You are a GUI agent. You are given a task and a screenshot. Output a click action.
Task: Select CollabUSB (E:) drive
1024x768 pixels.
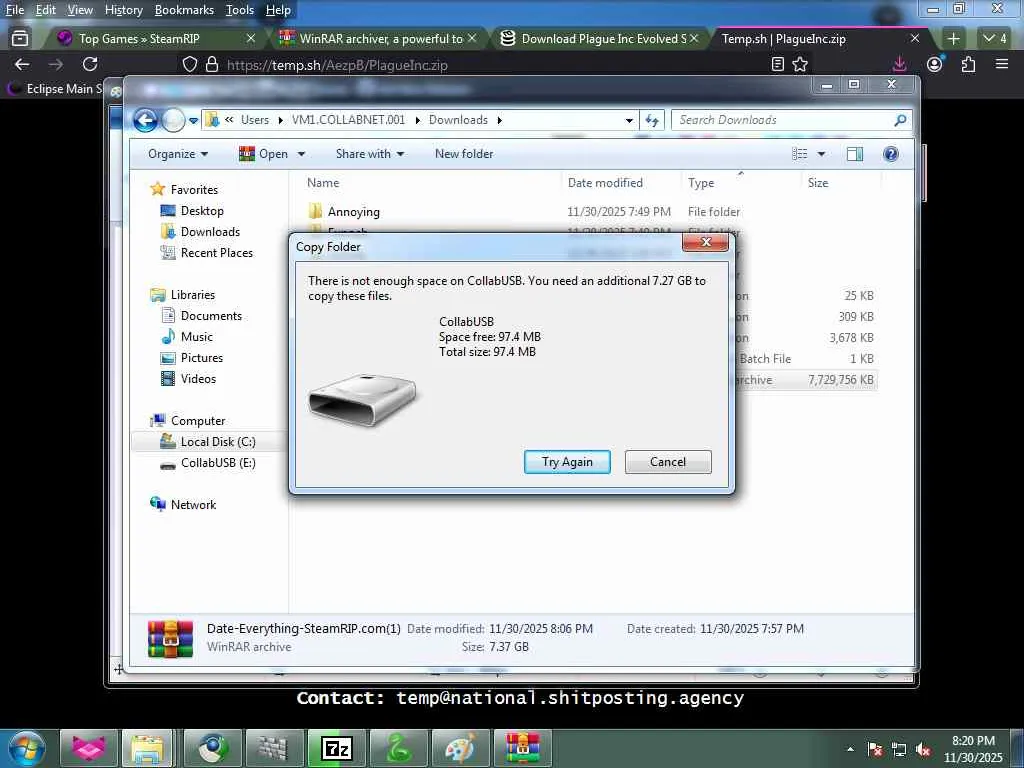218,463
